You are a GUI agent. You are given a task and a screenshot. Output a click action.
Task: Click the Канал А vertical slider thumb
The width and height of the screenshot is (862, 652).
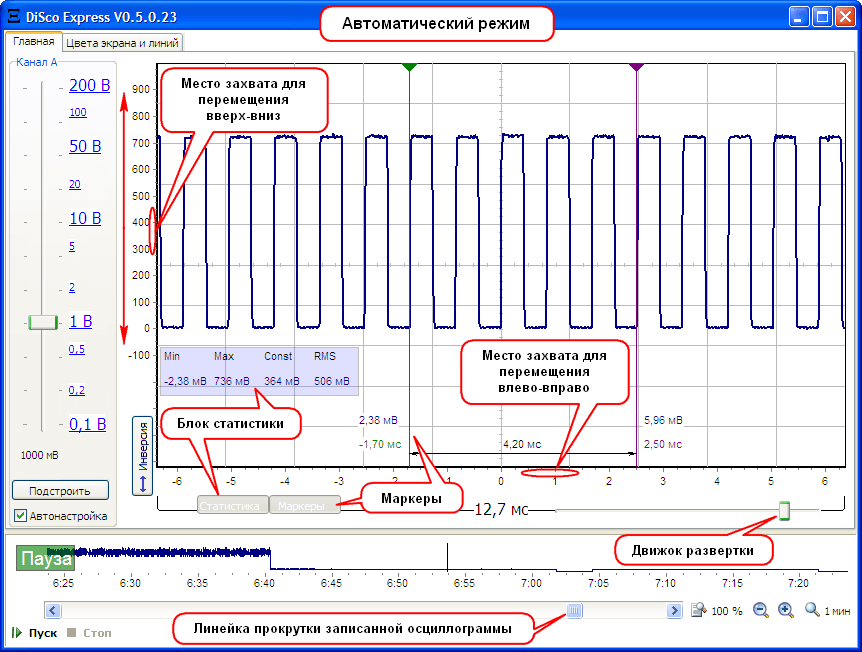point(43,322)
